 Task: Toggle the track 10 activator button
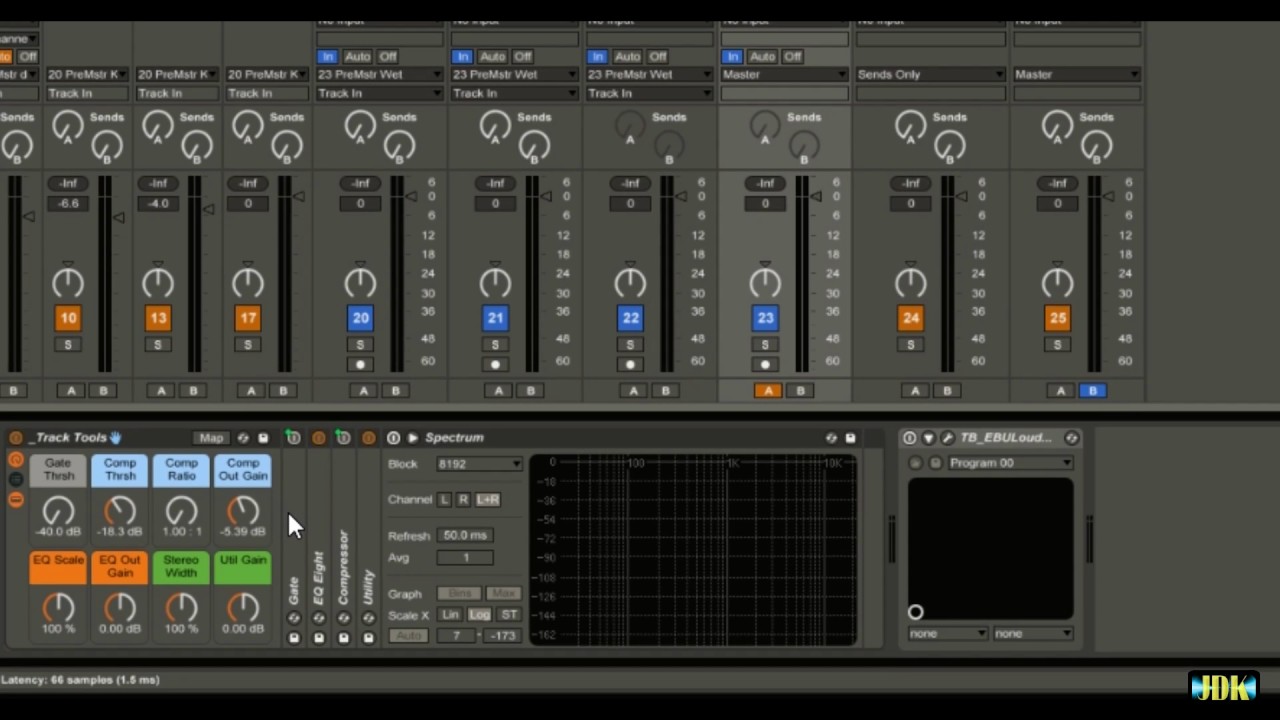pyautogui.click(x=68, y=318)
